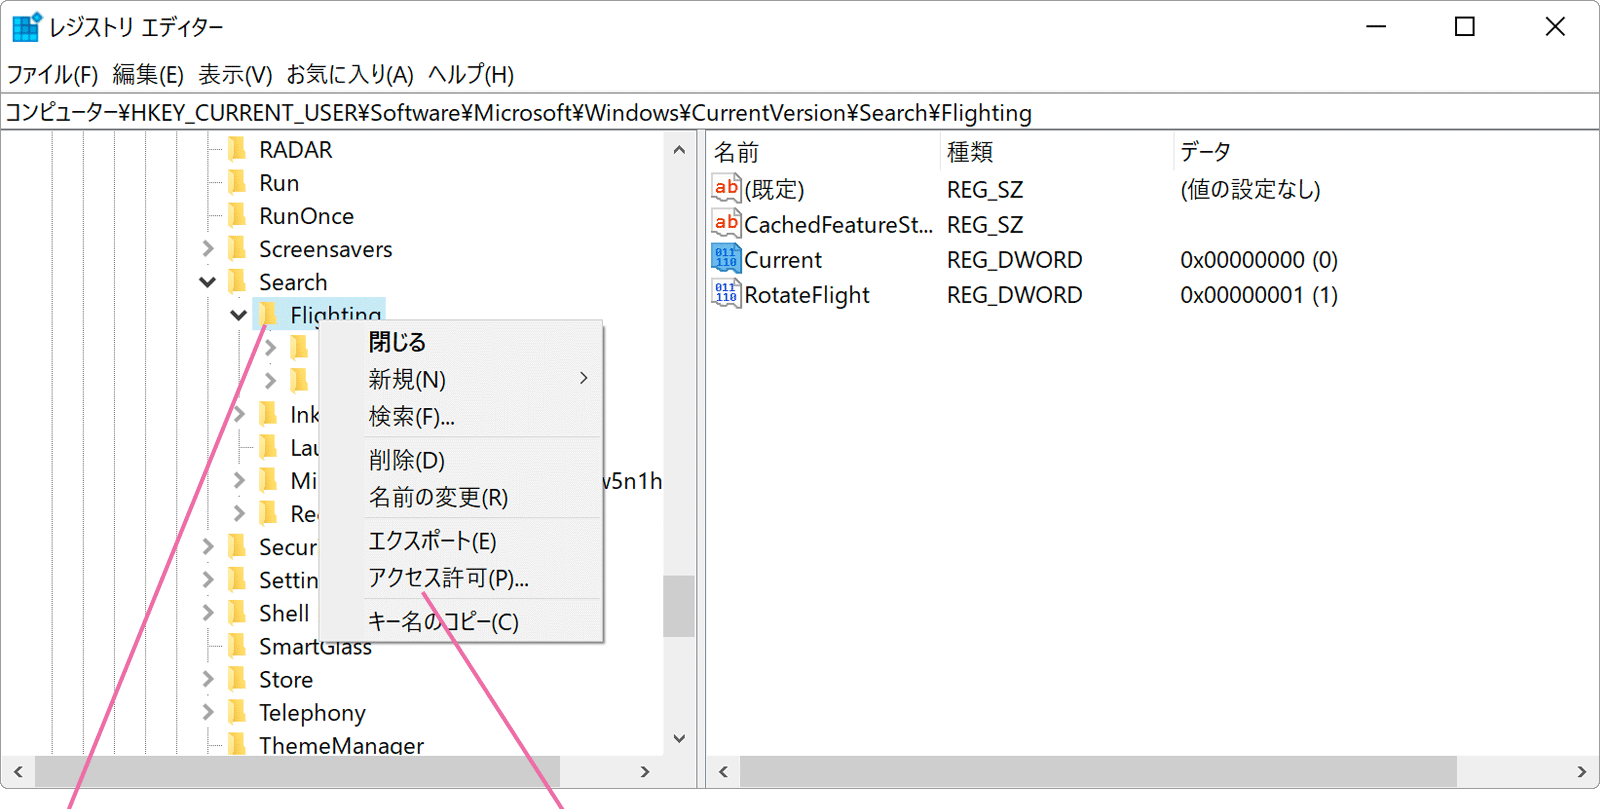
Task: Click the Search folder icon
Action: 237,281
